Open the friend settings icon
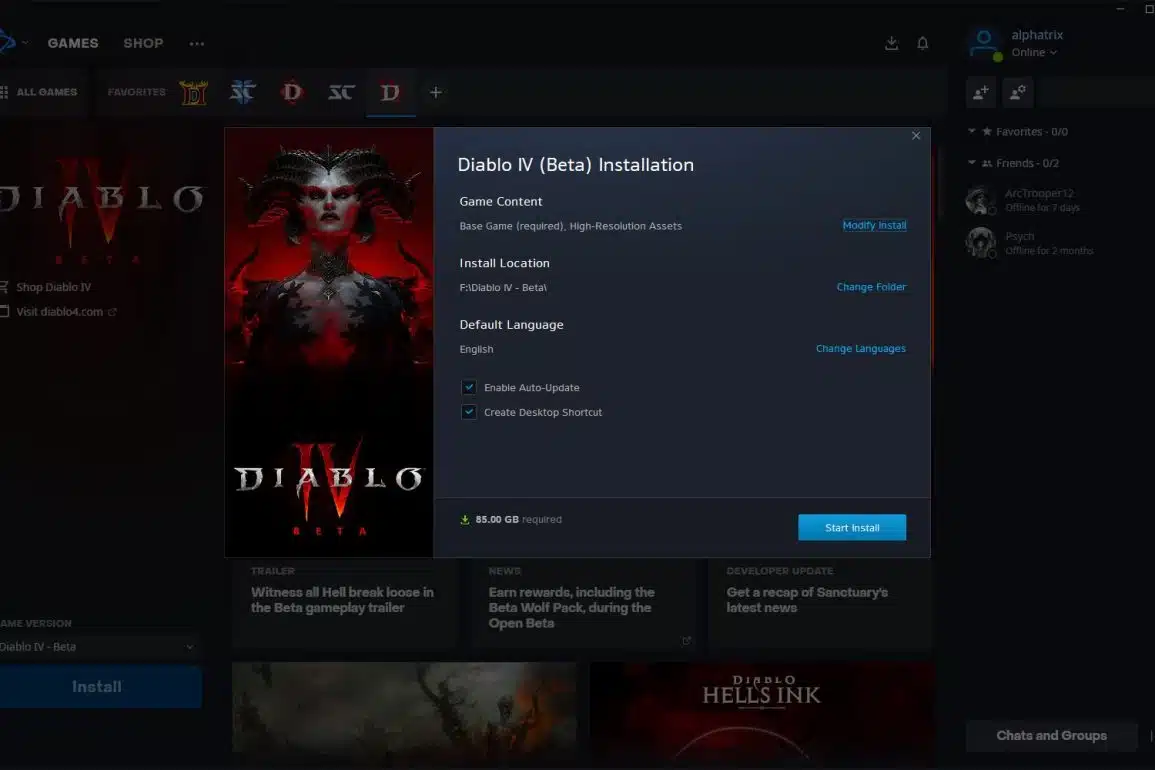This screenshot has width=1155, height=770. click(1017, 93)
